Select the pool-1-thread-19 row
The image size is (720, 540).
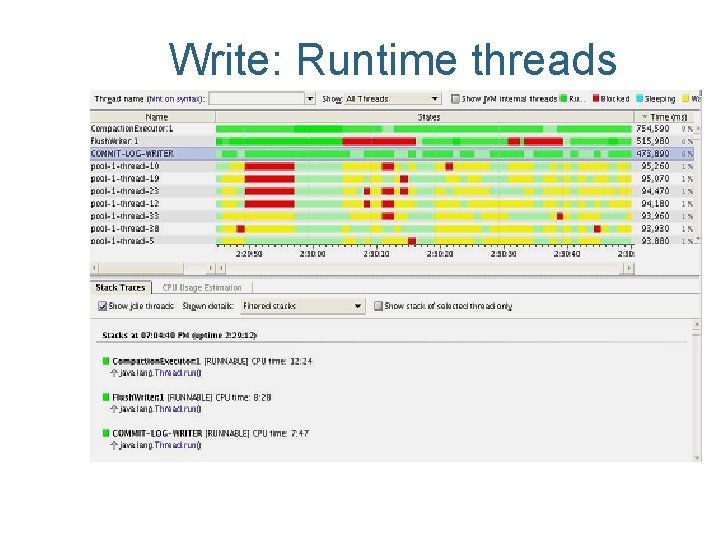(392, 178)
